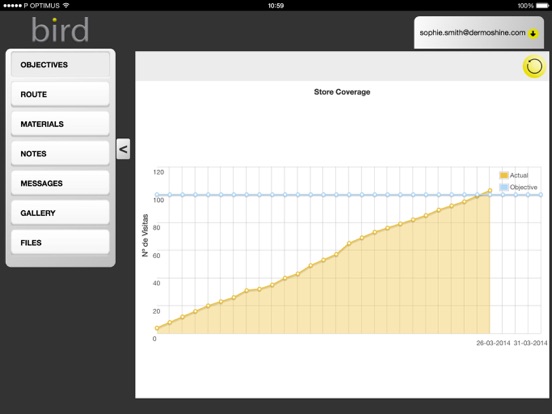The image size is (552, 414).
Task: Select the first Actual data point near zero
Action: [x=157, y=328]
